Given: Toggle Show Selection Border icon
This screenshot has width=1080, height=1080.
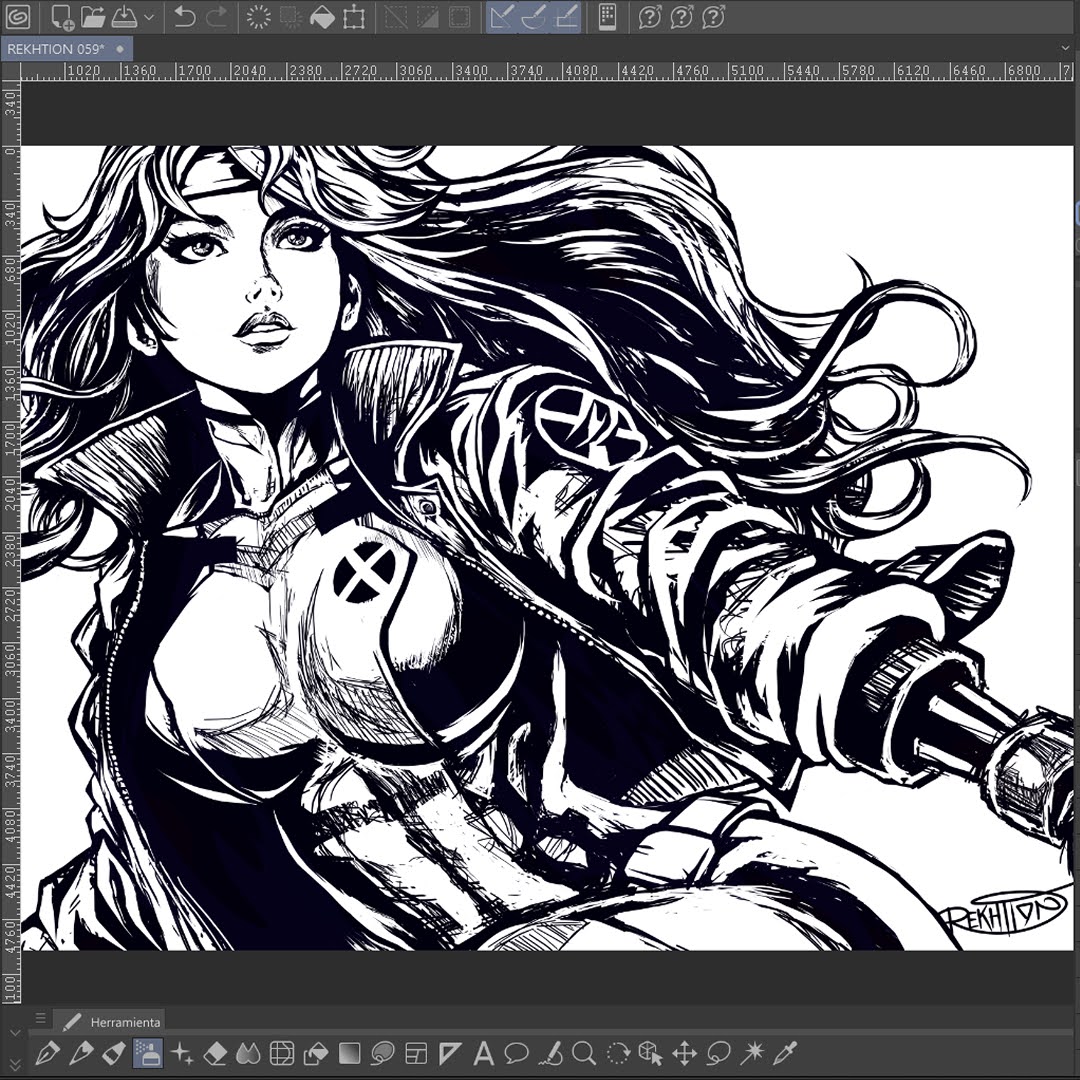Looking at the screenshot, I should (x=459, y=17).
